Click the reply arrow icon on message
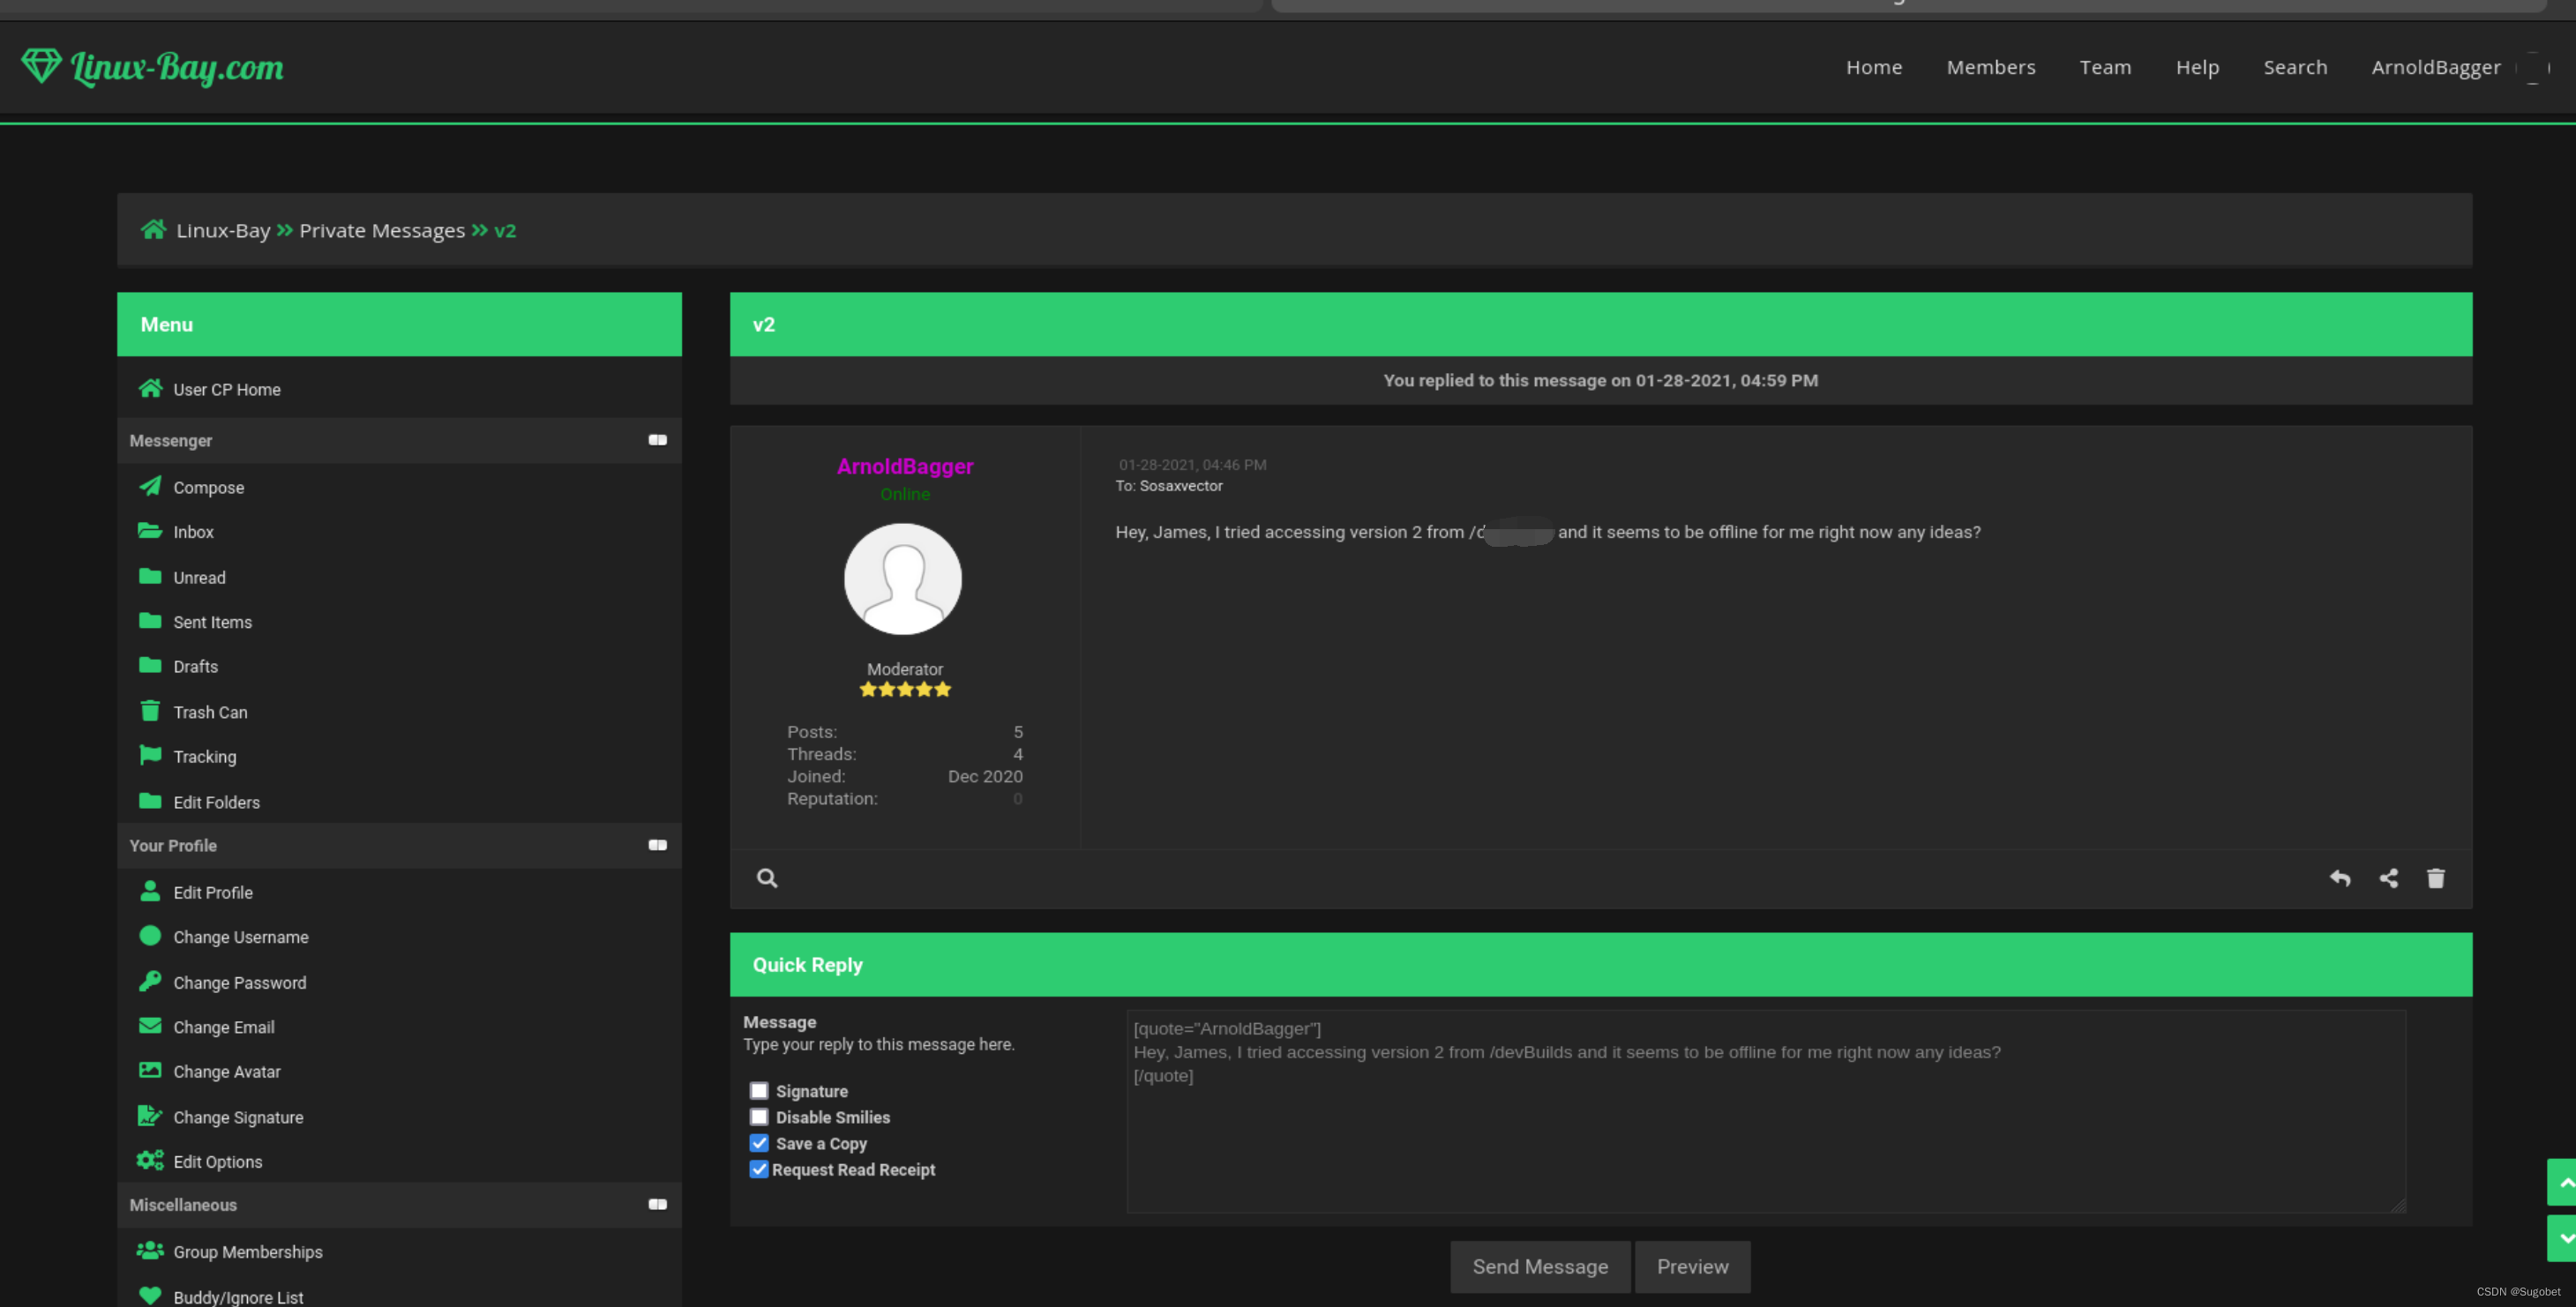The image size is (2576, 1307). [x=2340, y=878]
